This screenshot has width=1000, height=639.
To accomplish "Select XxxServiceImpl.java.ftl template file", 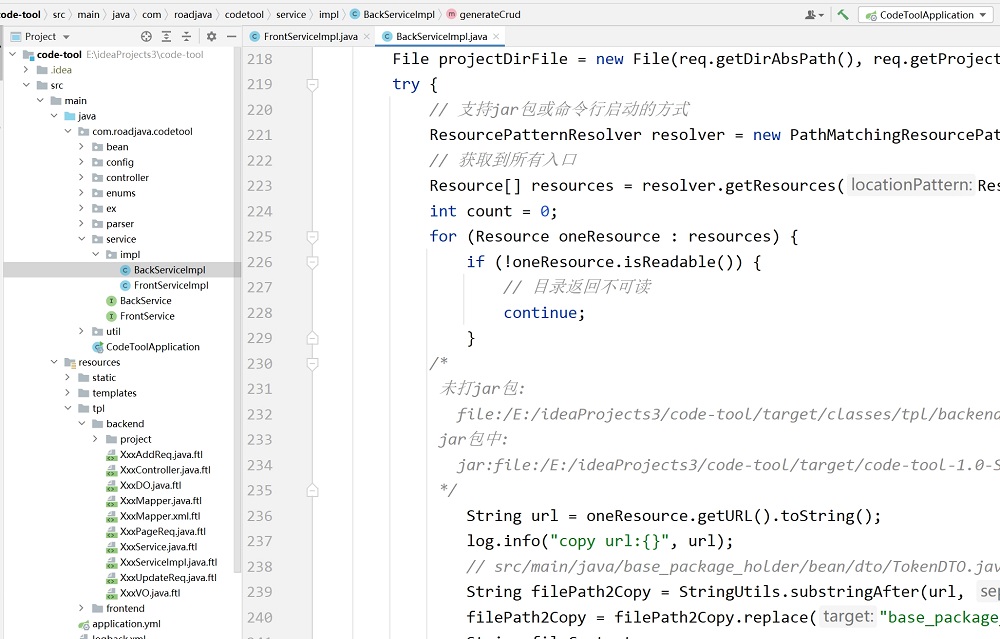I will [168, 562].
